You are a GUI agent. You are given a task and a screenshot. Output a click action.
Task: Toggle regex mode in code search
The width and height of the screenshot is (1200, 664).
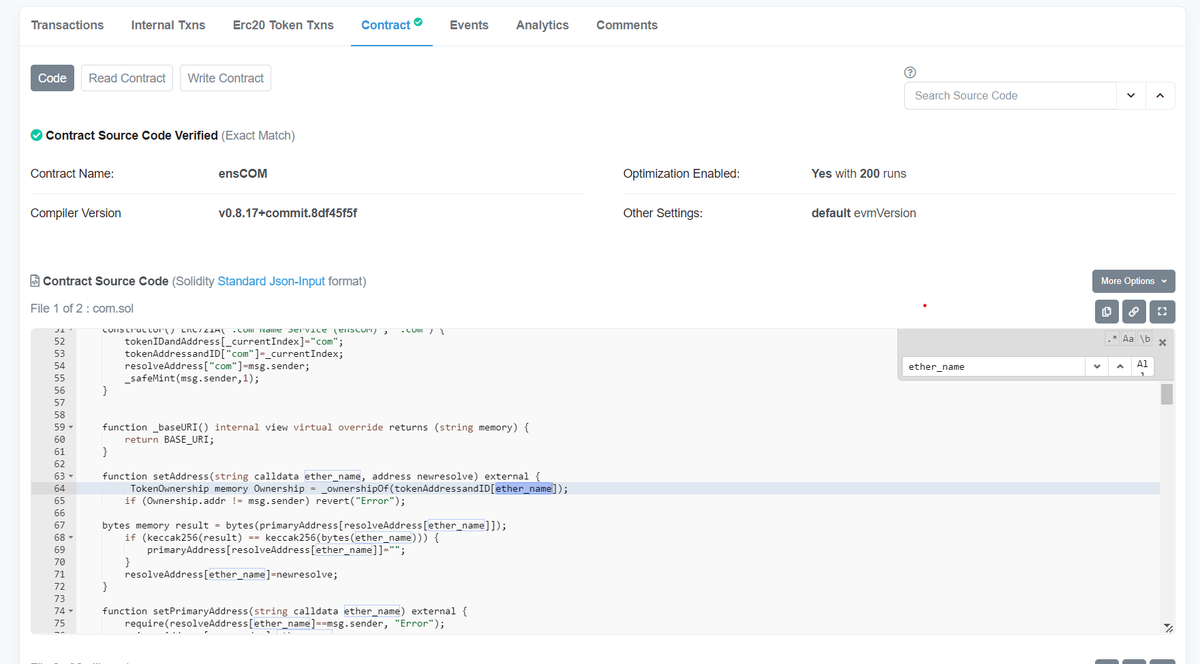[x=1110, y=339]
